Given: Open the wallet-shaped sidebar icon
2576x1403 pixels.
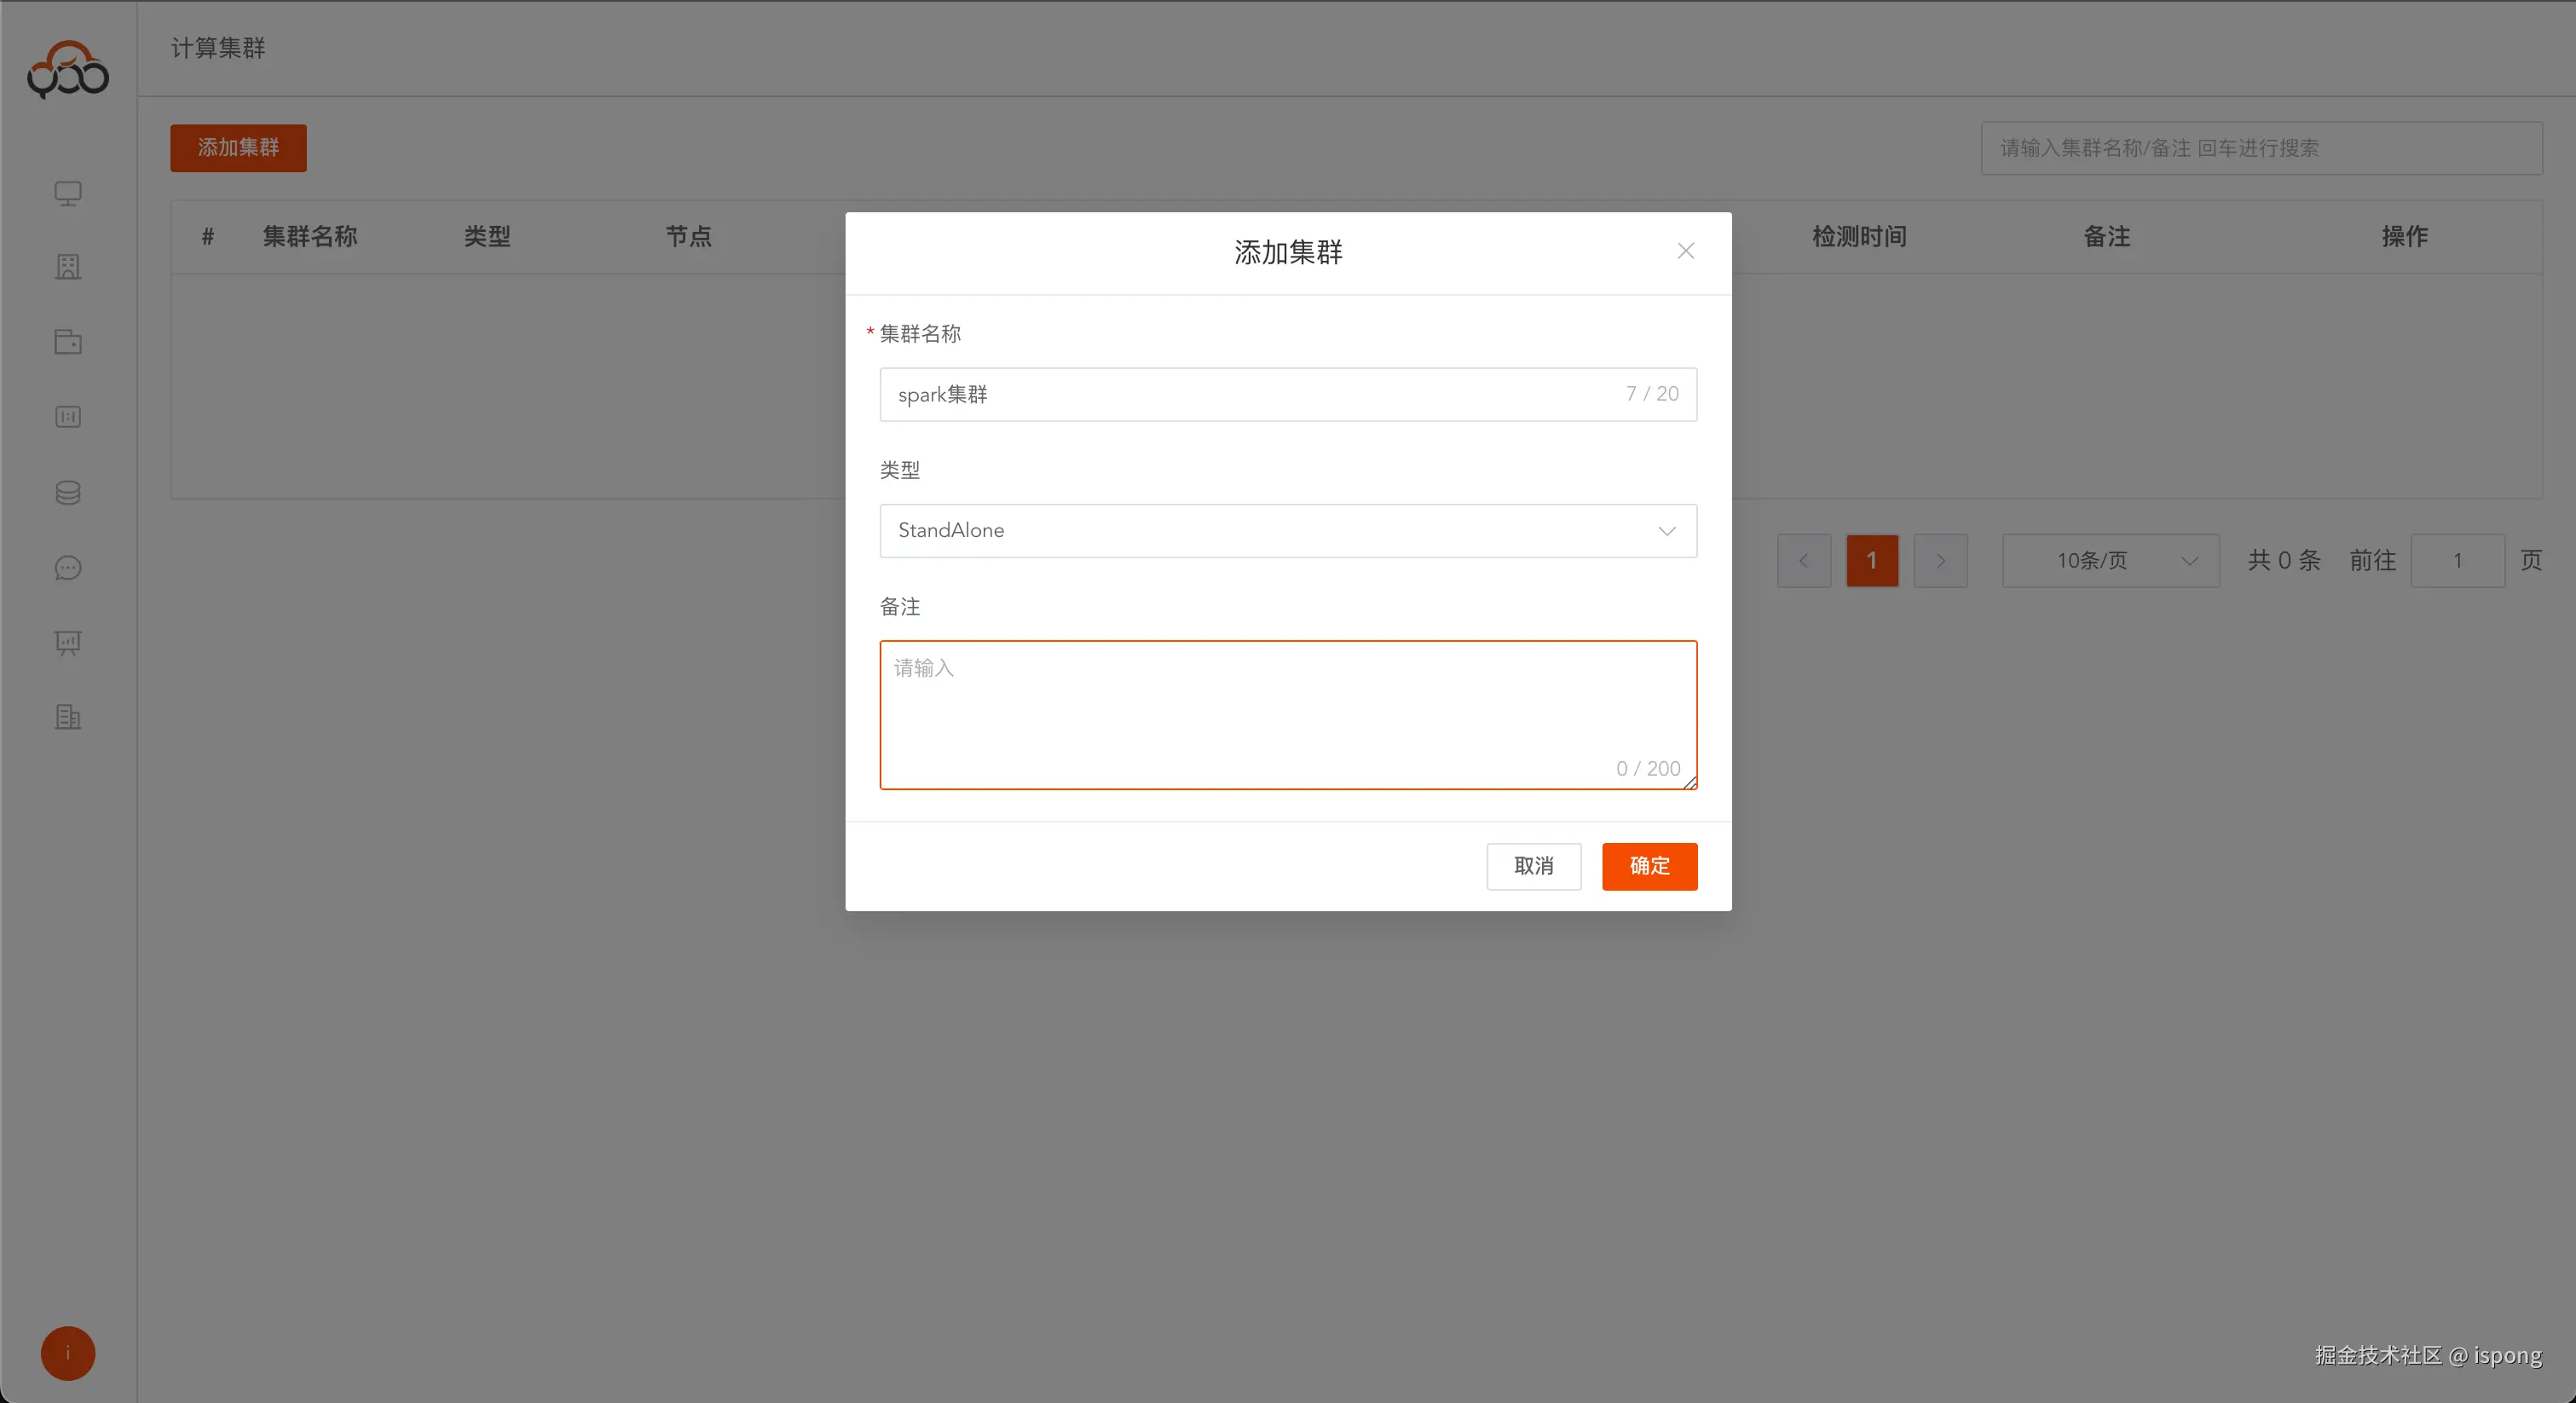Looking at the screenshot, I should [68, 342].
